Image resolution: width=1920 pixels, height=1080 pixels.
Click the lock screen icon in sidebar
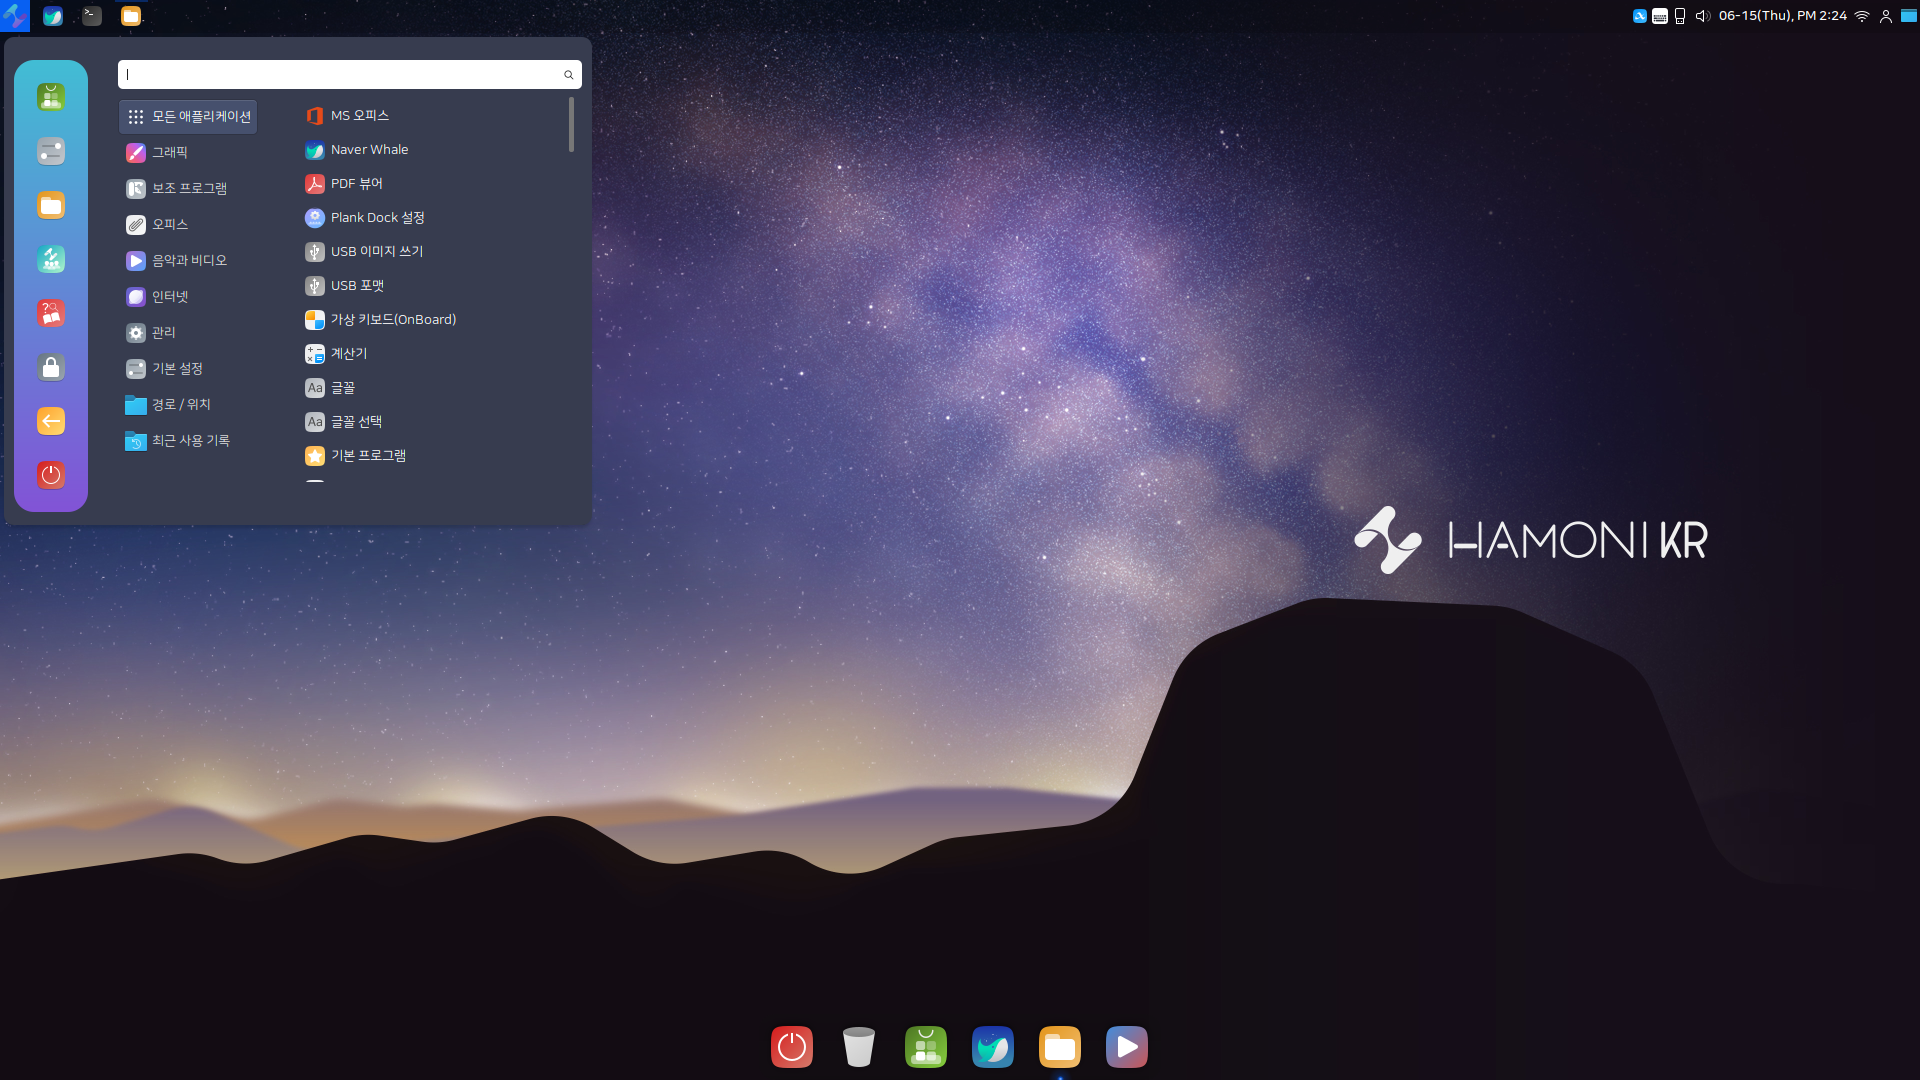pos(51,367)
